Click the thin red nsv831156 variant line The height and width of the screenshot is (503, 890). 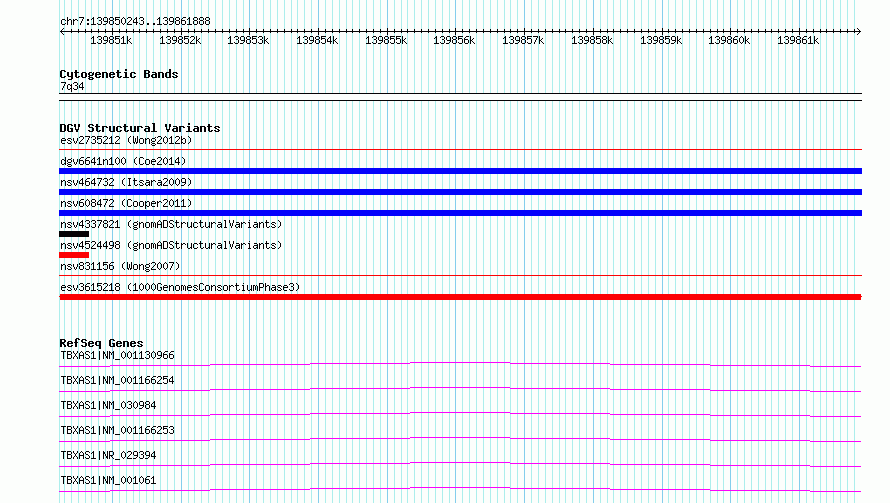click(x=460, y=276)
